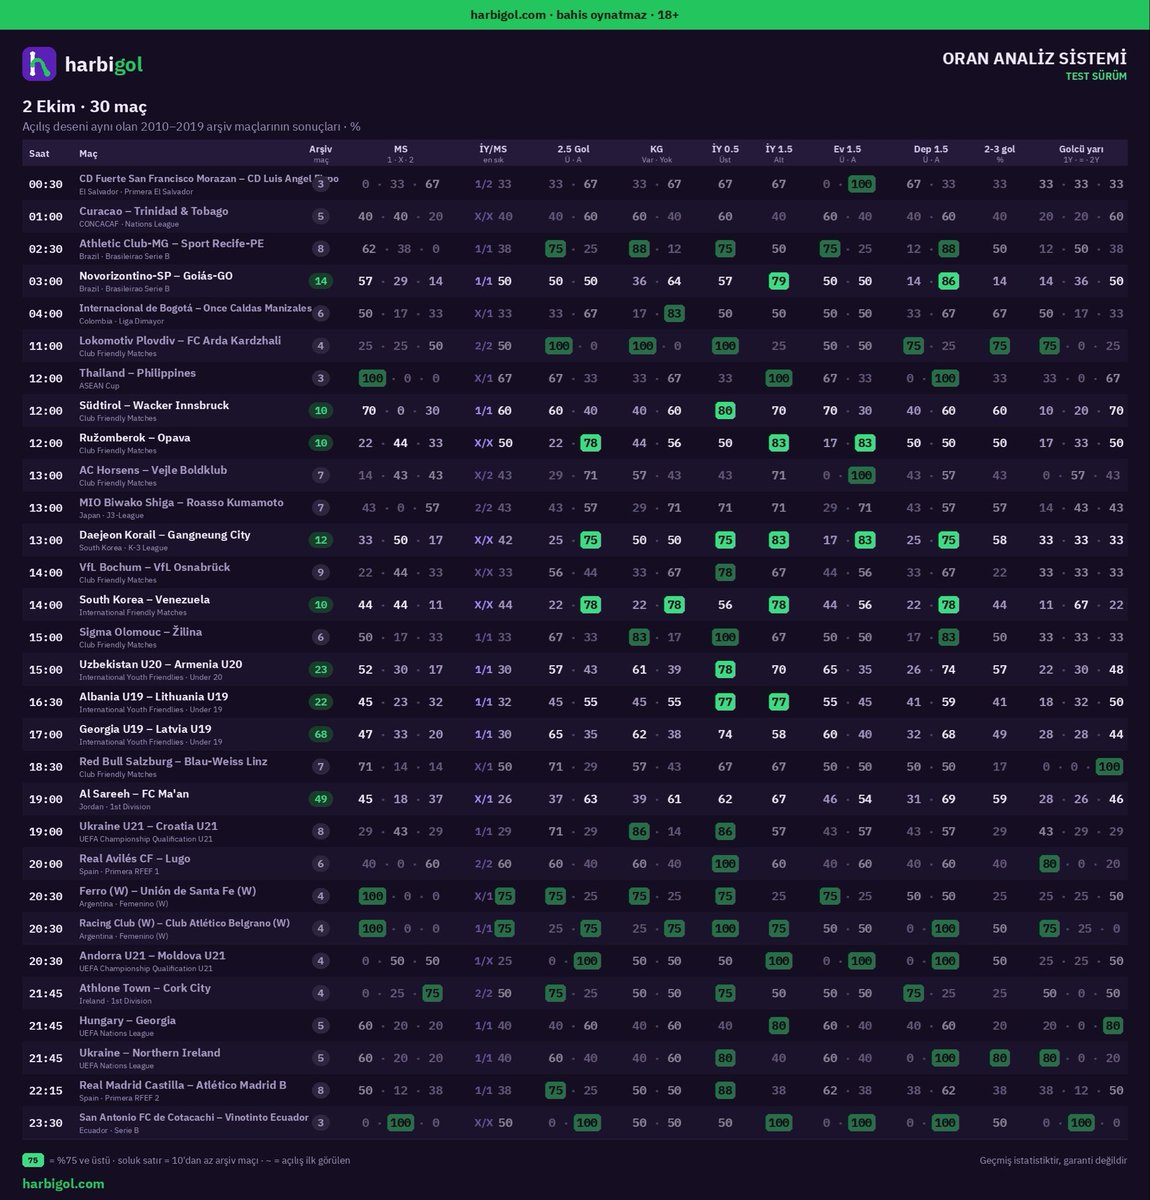This screenshot has height=1200, width=1150.
Task: Select the MS 1·X·2 column header
Action: [400, 153]
